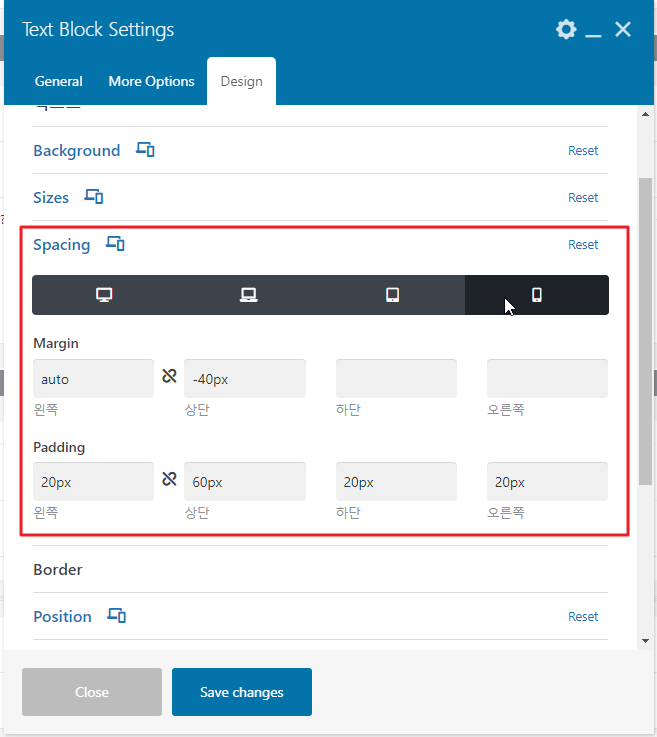Open the settings gear menu in header
The height and width of the screenshot is (737, 657).
[x=566, y=30]
